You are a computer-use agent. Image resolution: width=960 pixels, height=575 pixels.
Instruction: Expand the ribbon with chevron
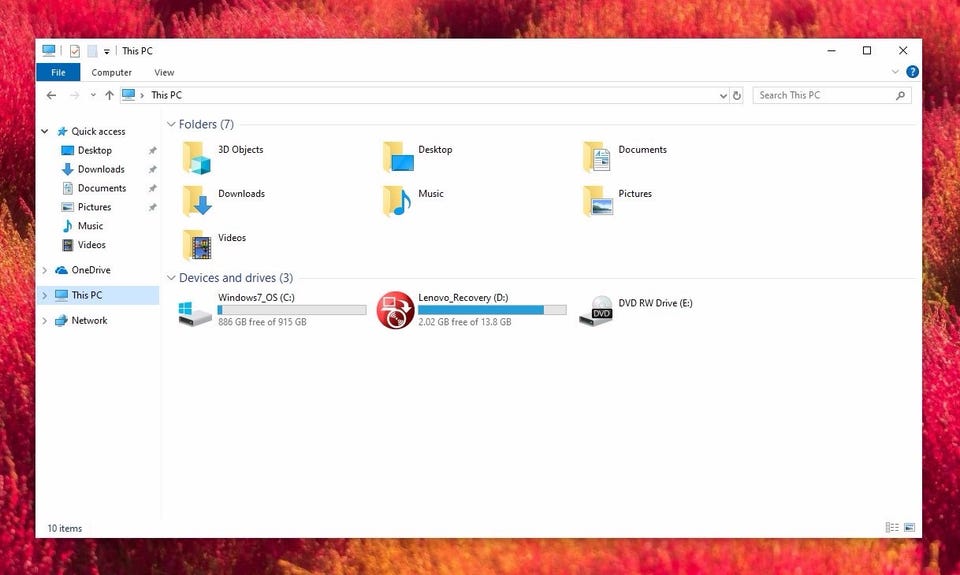tap(895, 72)
